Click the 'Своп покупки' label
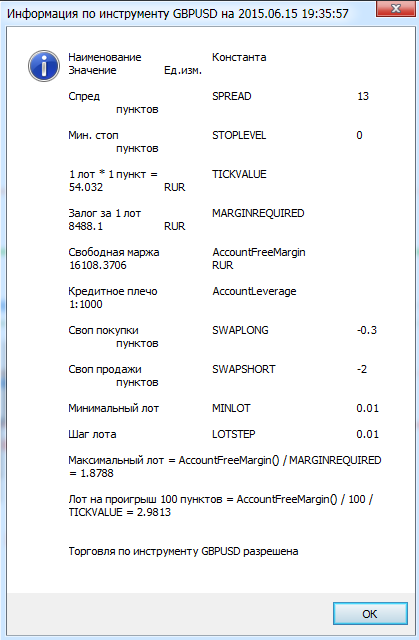 (104, 330)
